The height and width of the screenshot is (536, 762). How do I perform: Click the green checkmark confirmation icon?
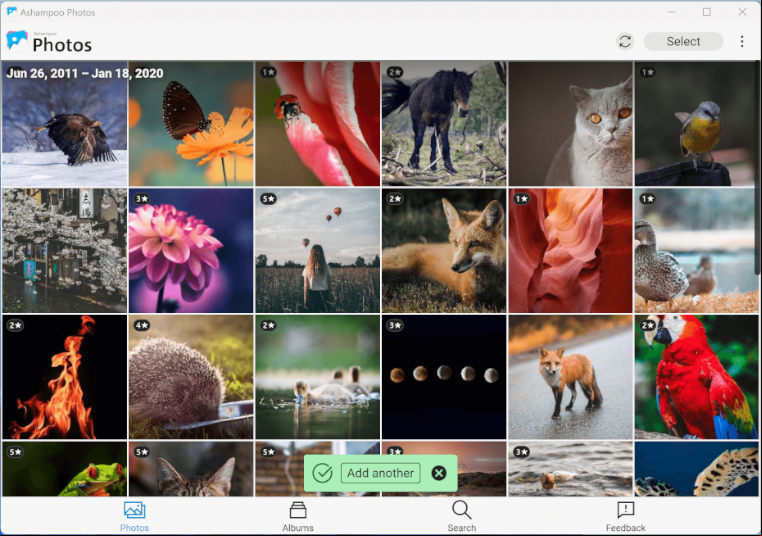[322, 473]
